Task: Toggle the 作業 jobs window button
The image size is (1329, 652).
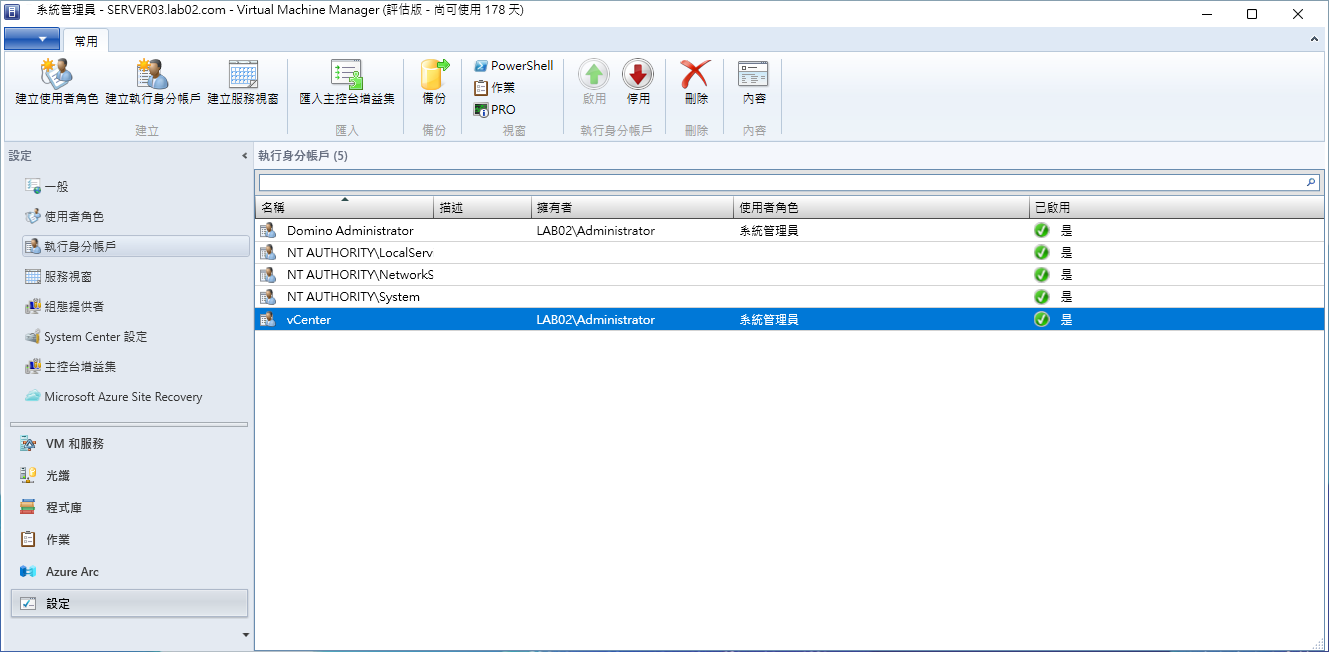Action: click(x=495, y=88)
